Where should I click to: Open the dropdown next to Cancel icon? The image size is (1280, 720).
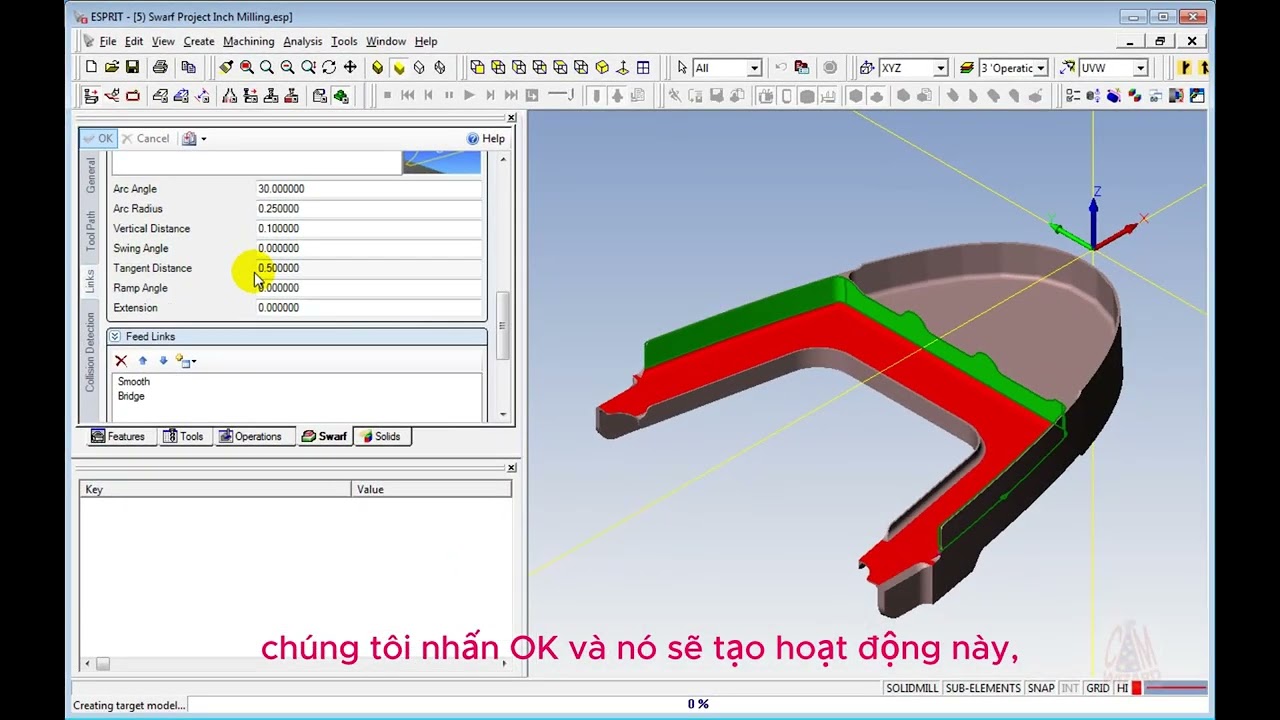pos(203,138)
